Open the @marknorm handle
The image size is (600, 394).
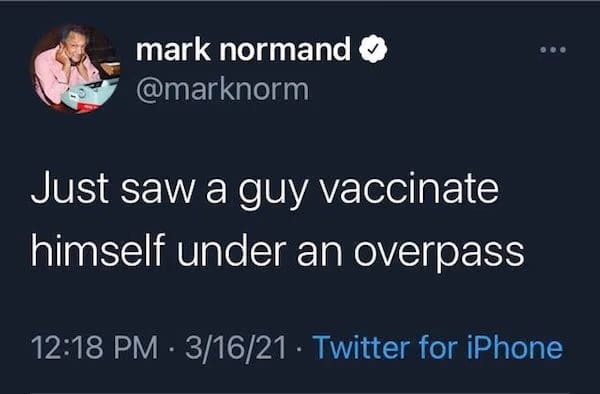(x=222, y=90)
